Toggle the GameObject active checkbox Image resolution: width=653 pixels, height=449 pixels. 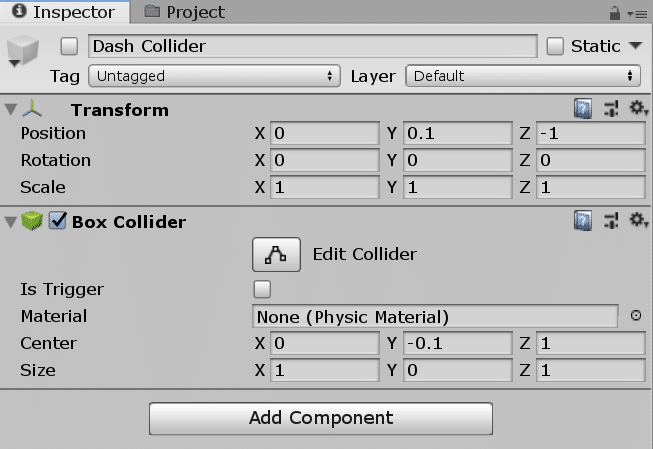tap(69, 46)
